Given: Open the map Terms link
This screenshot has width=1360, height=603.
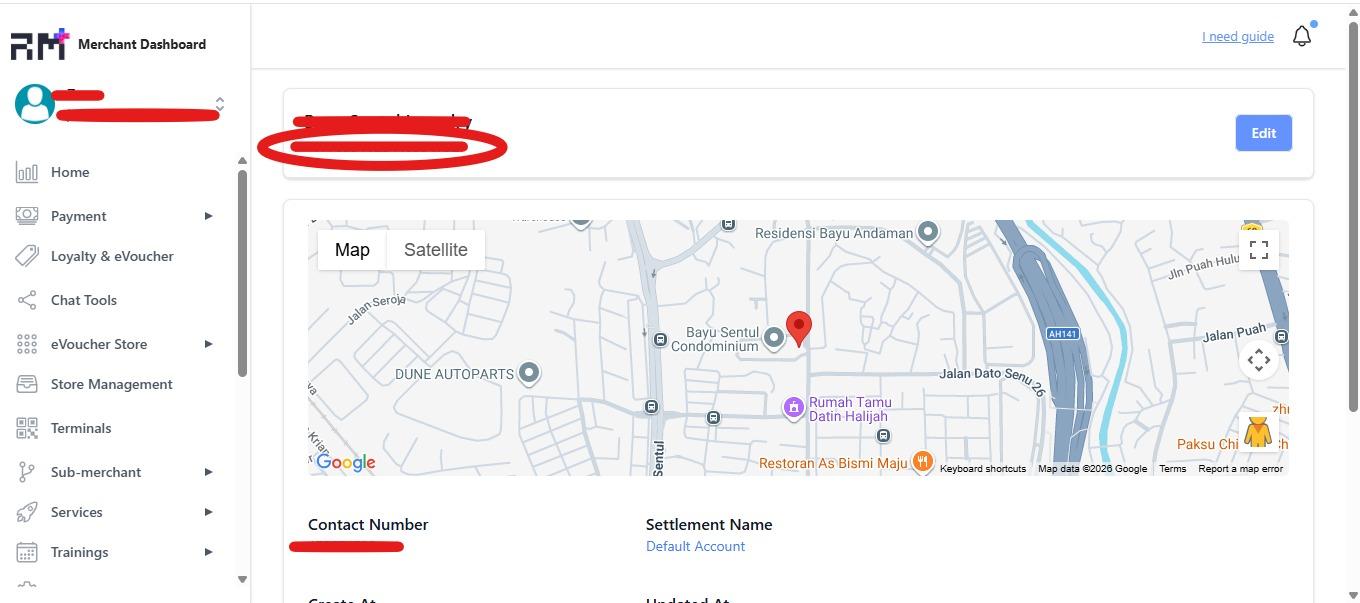Looking at the screenshot, I should [x=1173, y=468].
